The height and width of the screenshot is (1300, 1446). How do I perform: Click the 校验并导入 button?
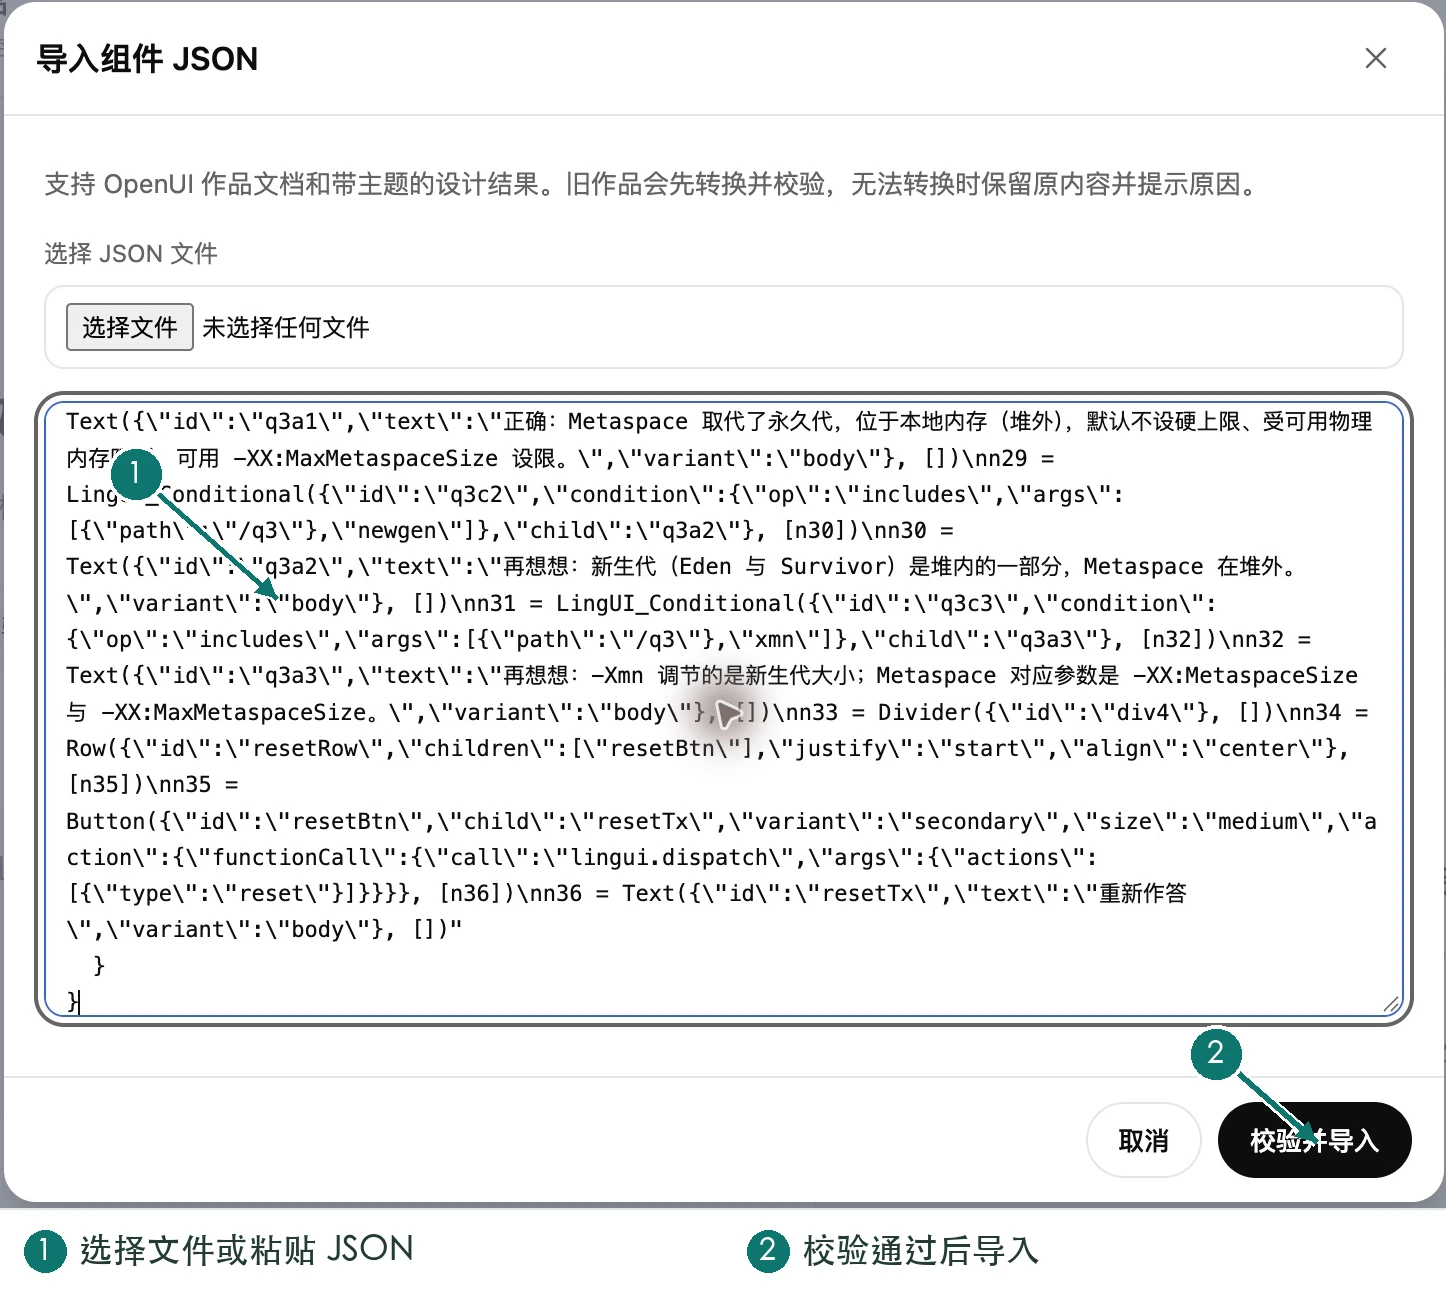point(1314,1140)
